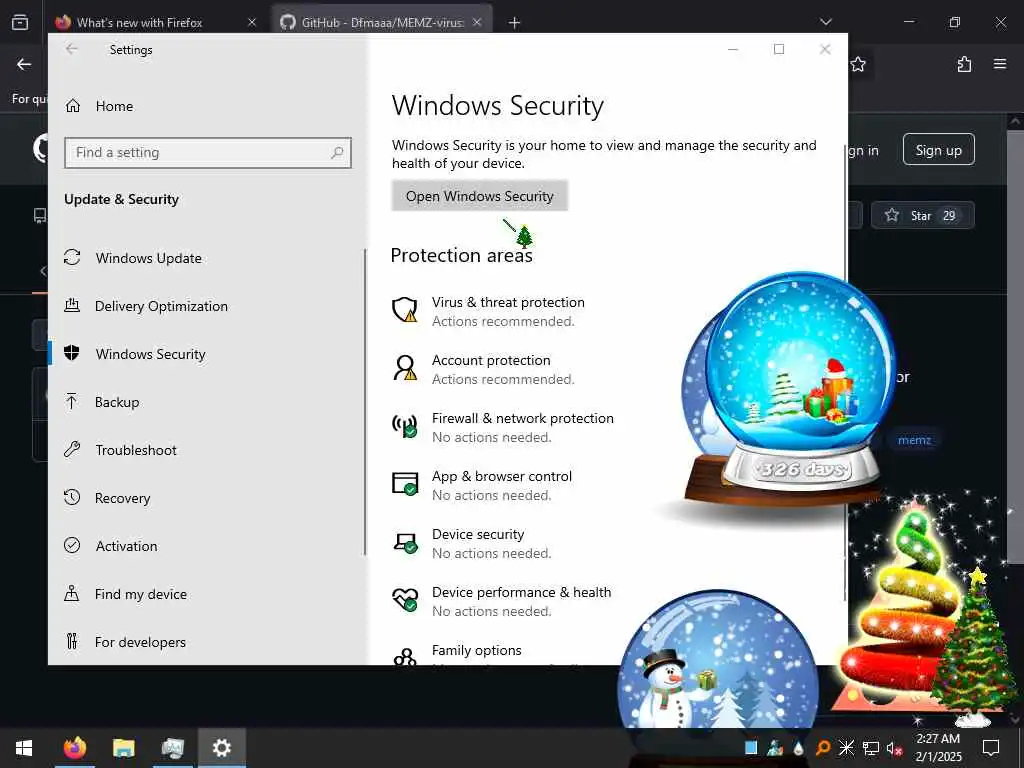Open the notification center icon
This screenshot has width=1024, height=768.
click(991, 748)
